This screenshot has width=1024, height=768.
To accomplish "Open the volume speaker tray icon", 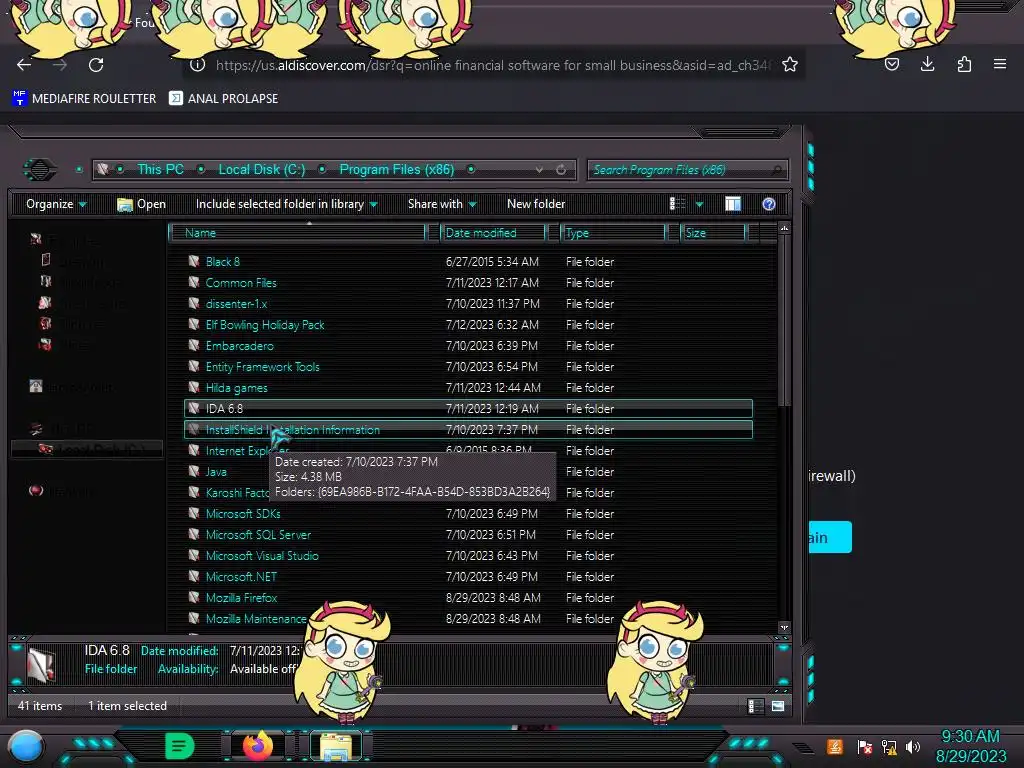I will coord(912,746).
